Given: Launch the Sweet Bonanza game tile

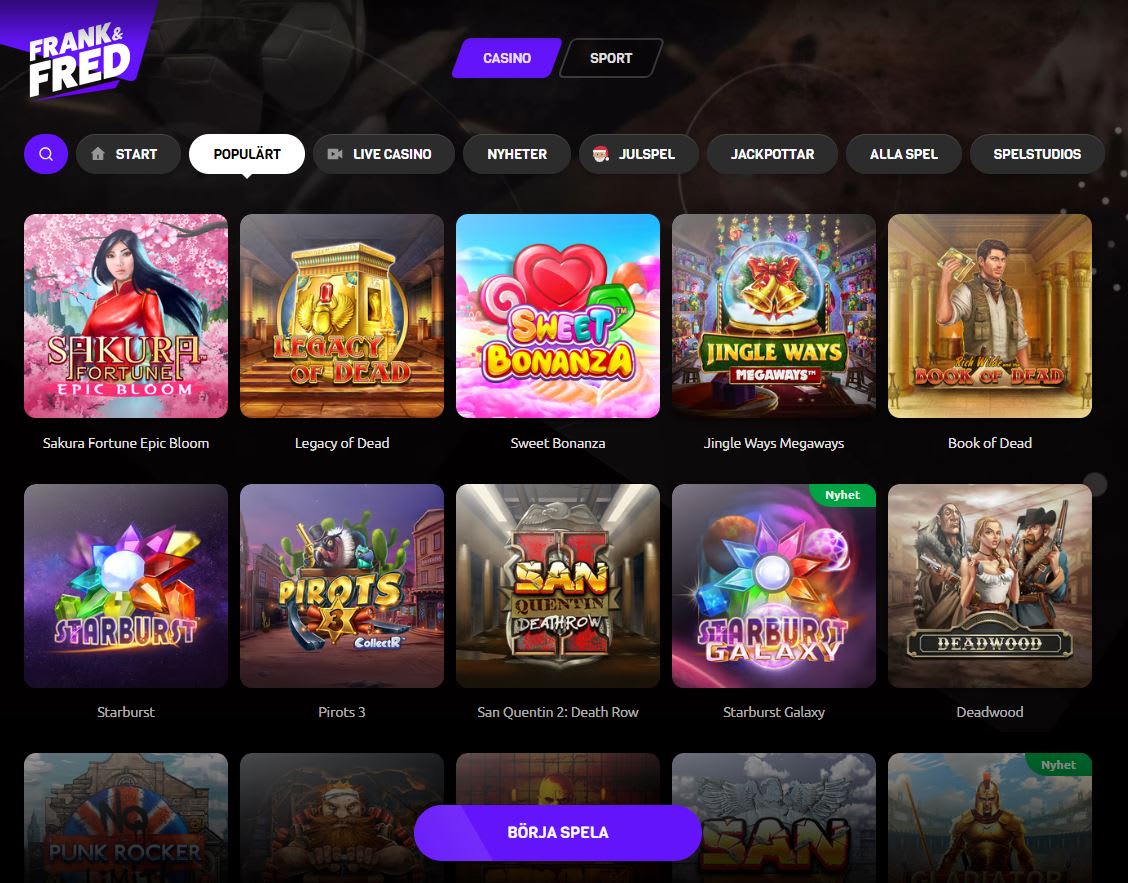Looking at the screenshot, I should pyautogui.click(x=558, y=316).
